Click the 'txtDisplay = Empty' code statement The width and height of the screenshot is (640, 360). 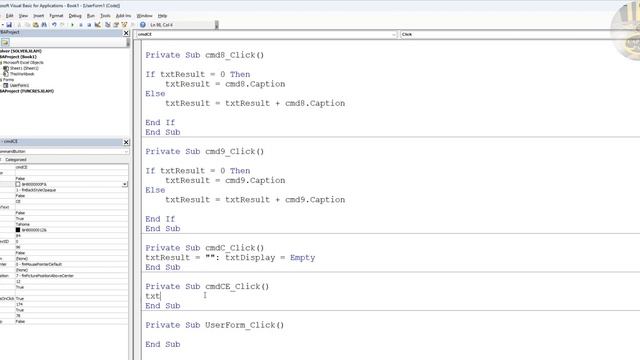pyautogui.click(x=270, y=258)
